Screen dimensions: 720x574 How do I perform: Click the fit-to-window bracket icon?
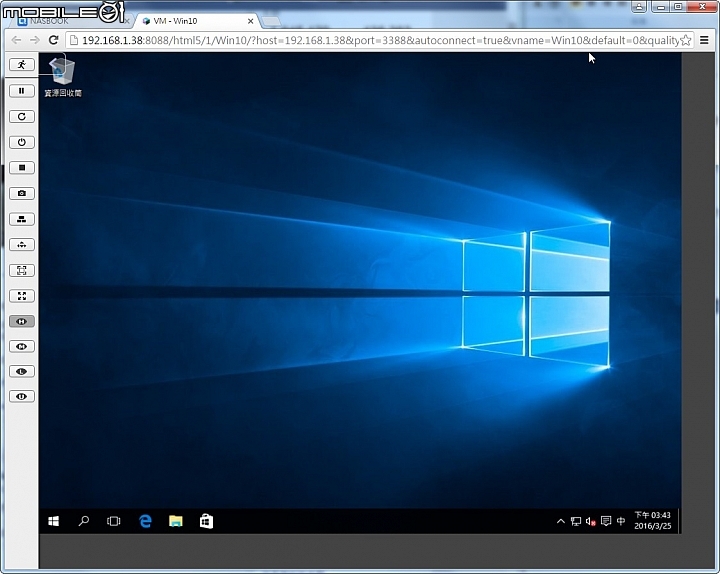tap(22, 270)
